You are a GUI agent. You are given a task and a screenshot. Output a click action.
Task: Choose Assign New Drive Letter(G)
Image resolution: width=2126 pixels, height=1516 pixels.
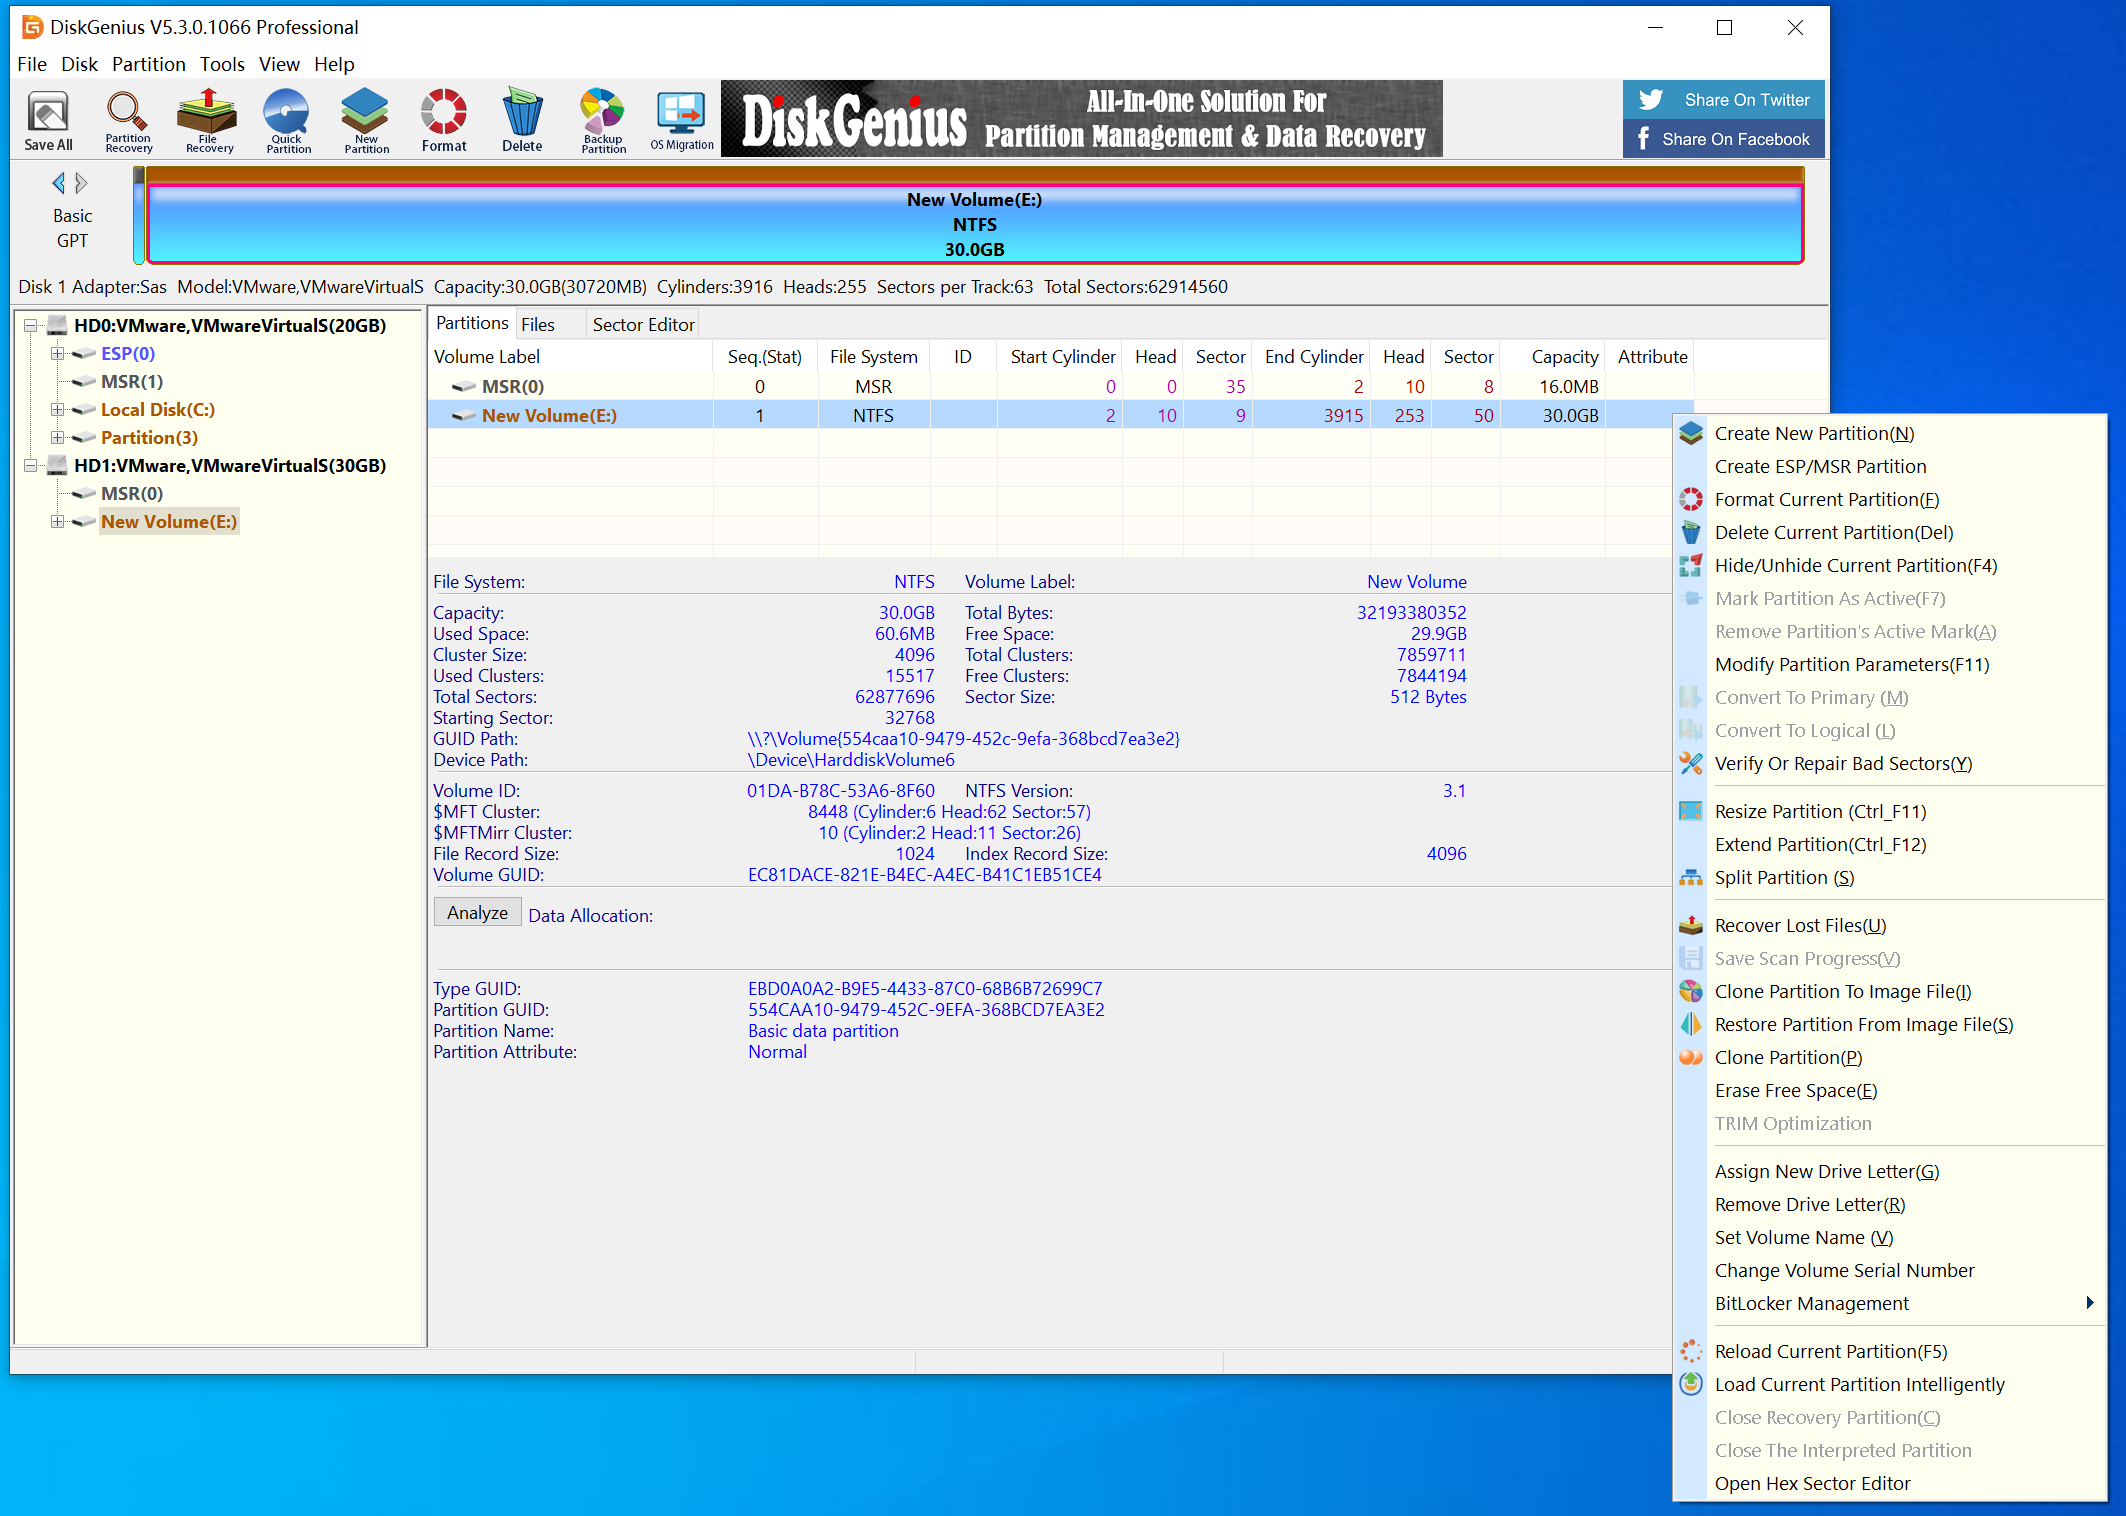(x=1827, y=1171)
